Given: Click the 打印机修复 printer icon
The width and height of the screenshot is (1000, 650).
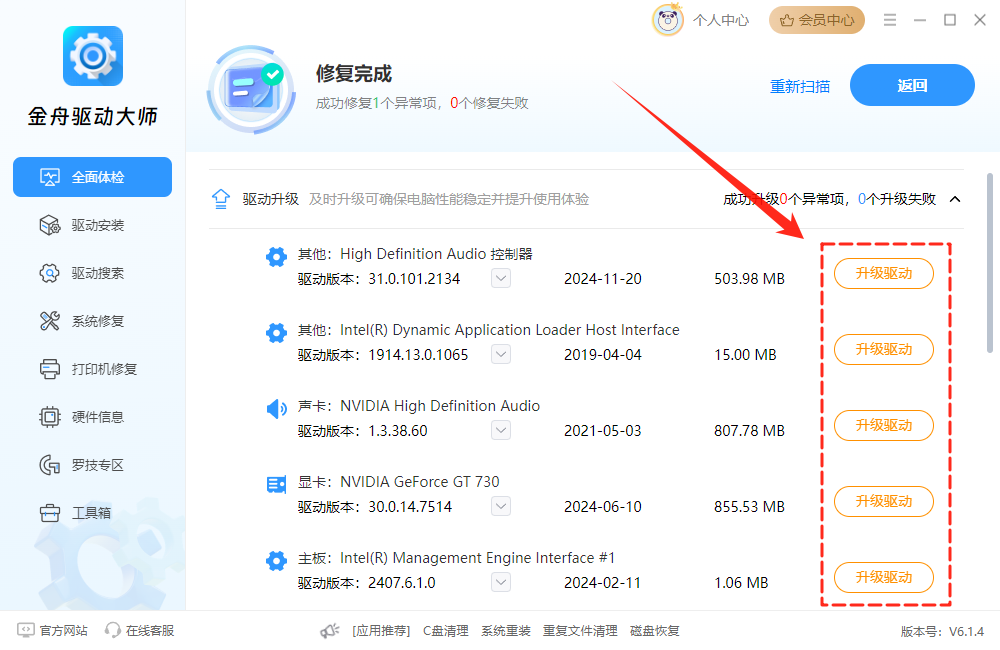Looking at the screenshot, I should point(50,369).
